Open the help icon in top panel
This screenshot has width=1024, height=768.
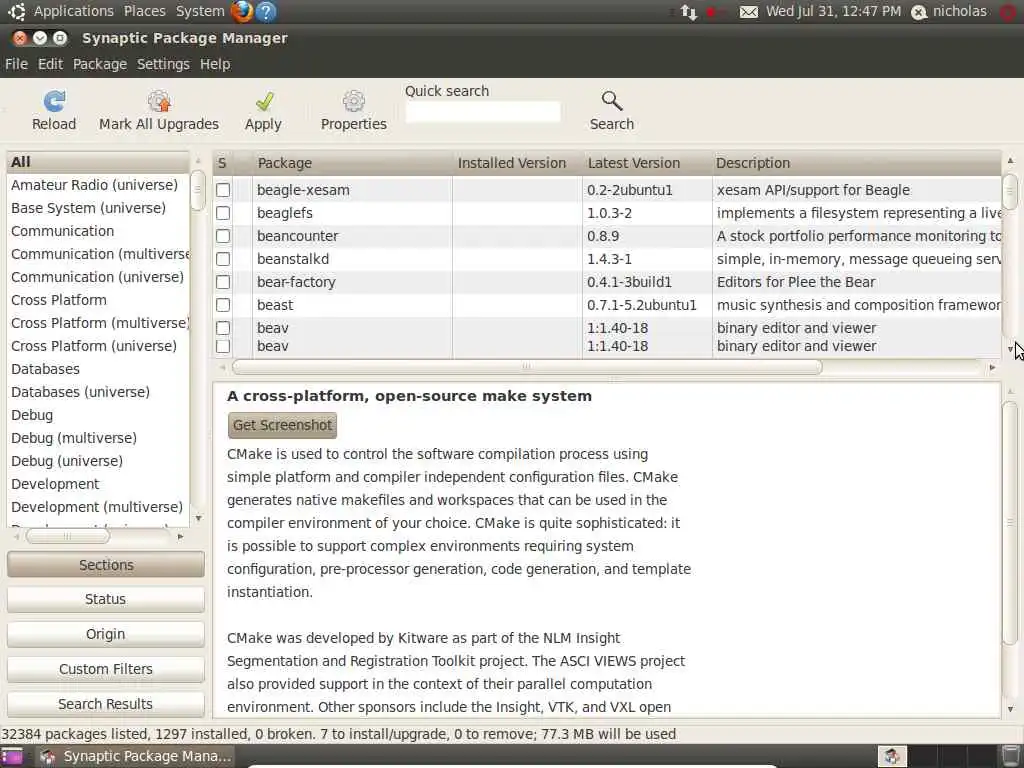tap(266, 11)
